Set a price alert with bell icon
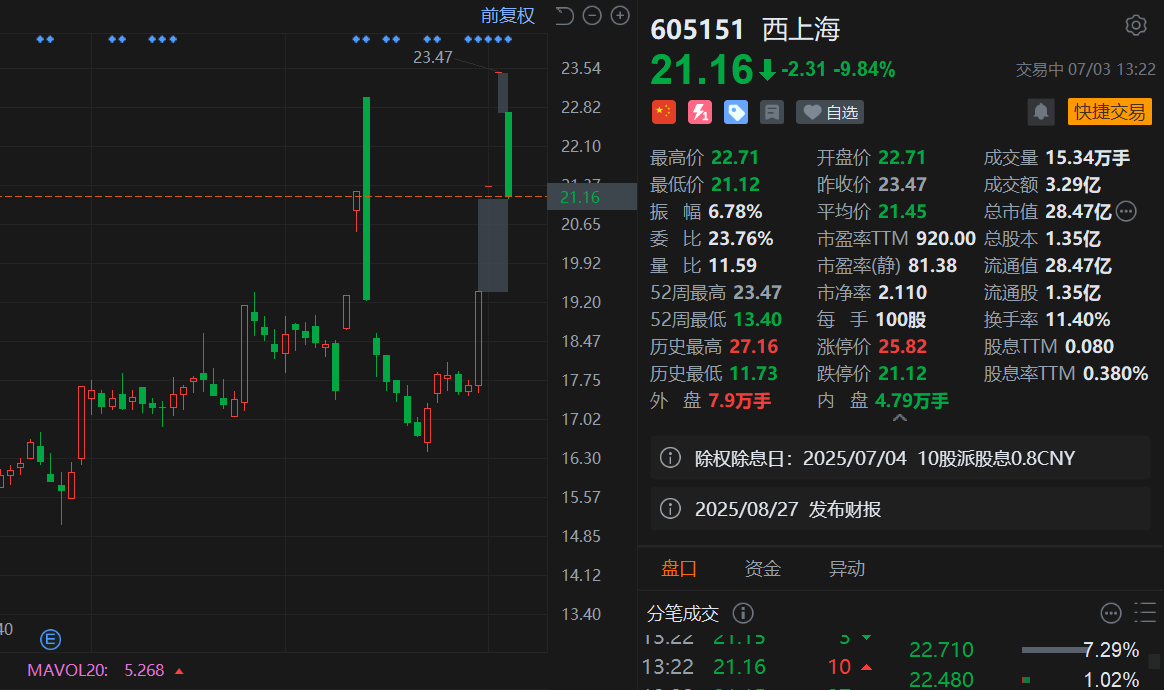 1041,112
